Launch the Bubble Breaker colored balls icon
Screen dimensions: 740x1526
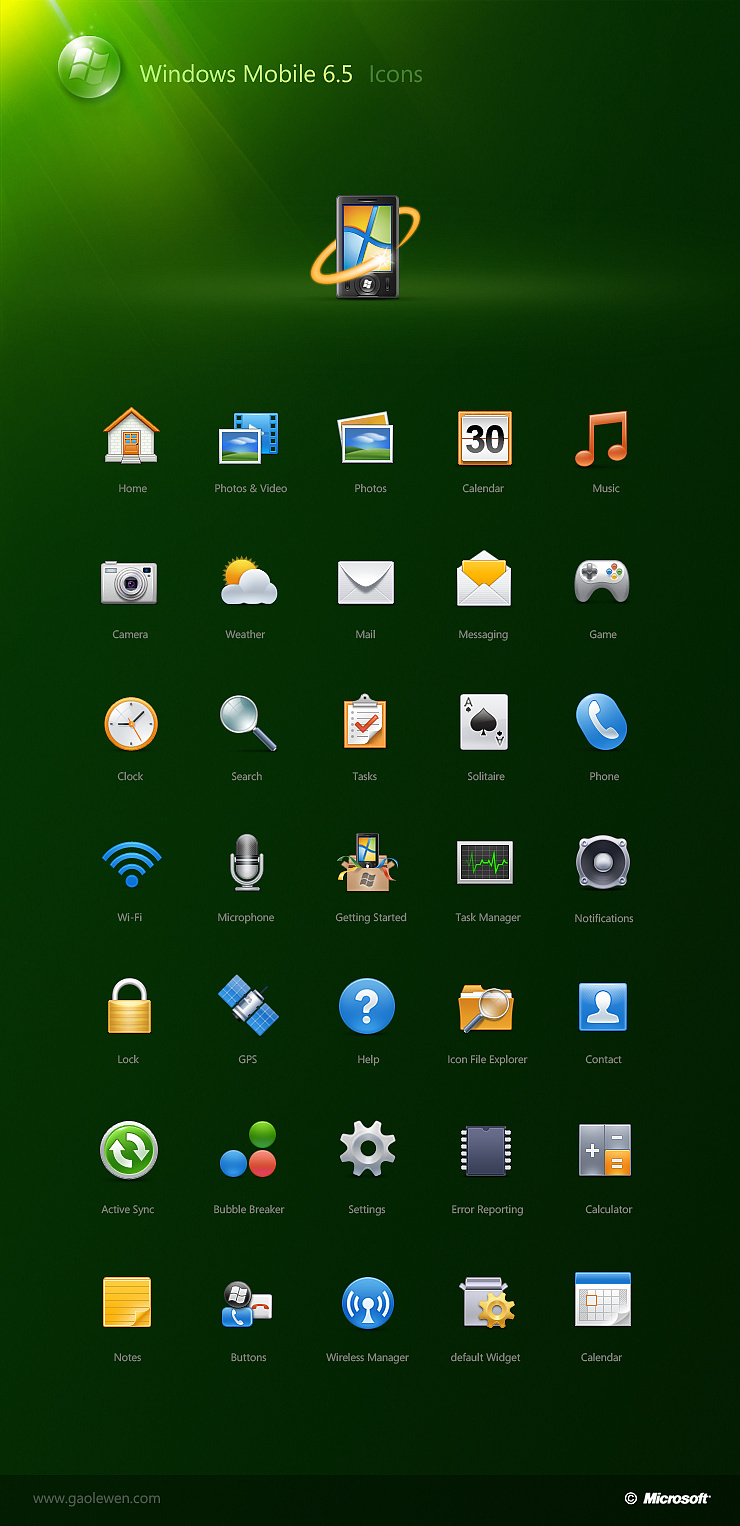(x=248, y=1149)
